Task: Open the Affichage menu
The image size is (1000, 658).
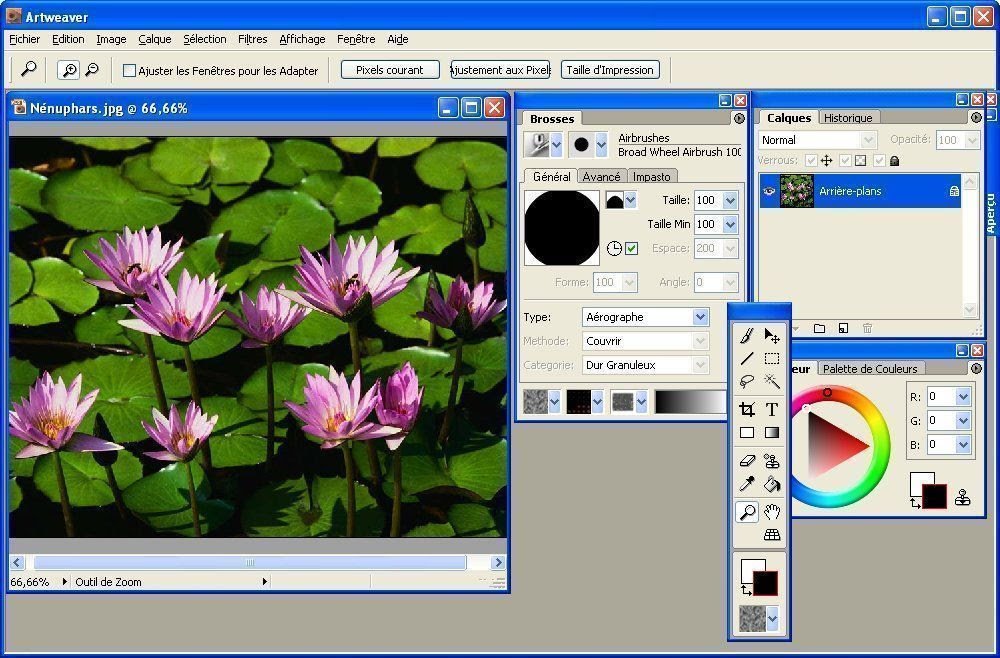Action: 302,39
